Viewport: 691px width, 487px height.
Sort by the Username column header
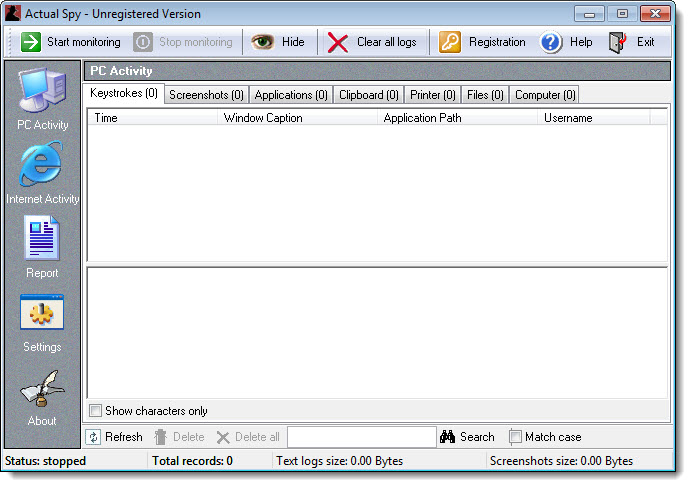(594, 118)
